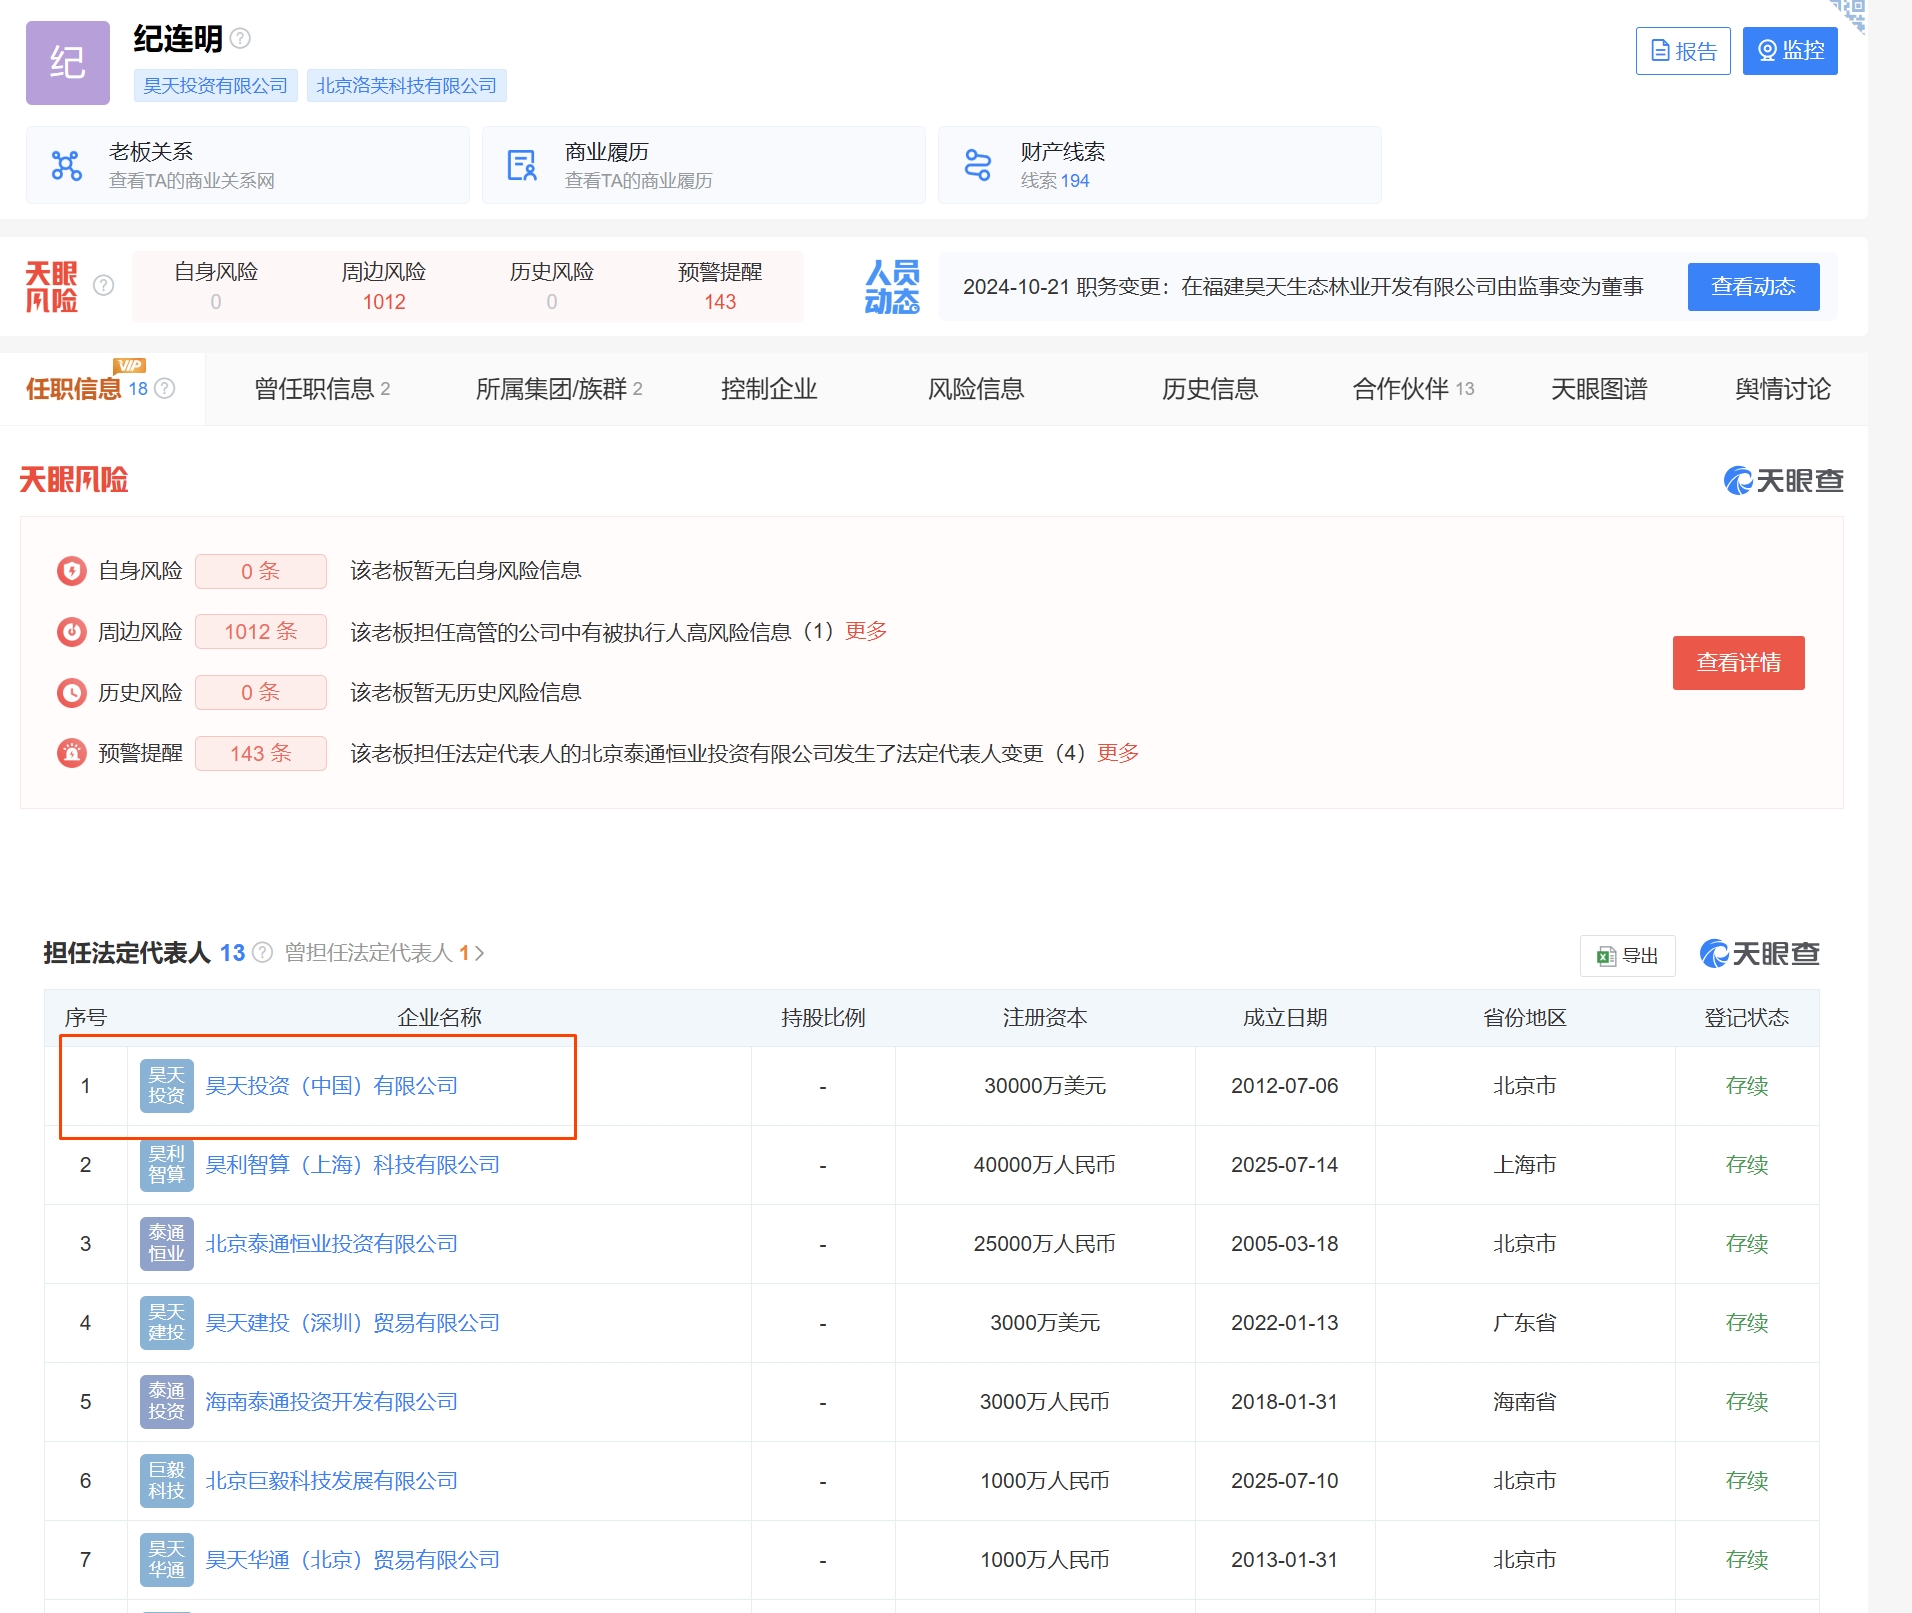Click the 导出 excel export button
The image size is (1912, 1613).
1628,956
